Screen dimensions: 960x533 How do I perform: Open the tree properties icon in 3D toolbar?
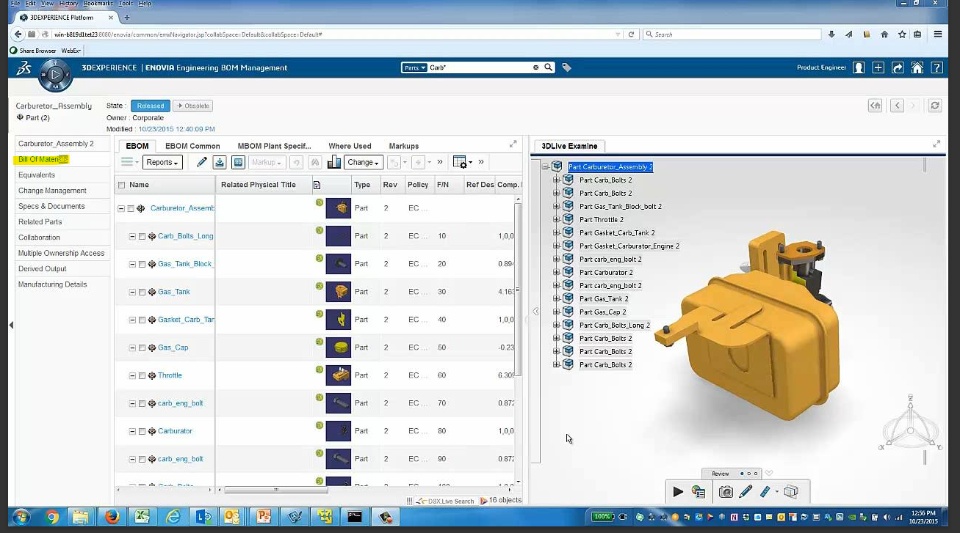point(698,491)
